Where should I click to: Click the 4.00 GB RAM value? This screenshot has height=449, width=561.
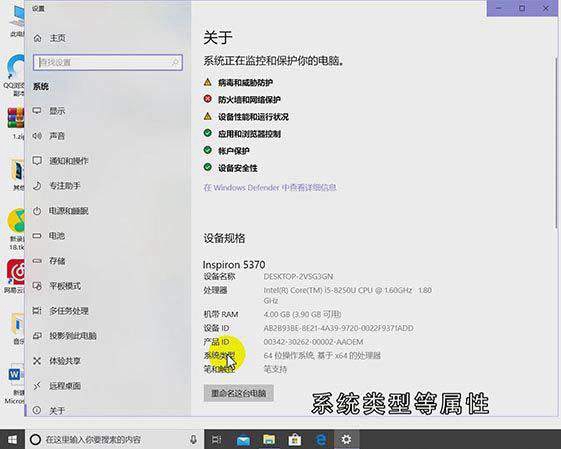[x=302, y=314]
